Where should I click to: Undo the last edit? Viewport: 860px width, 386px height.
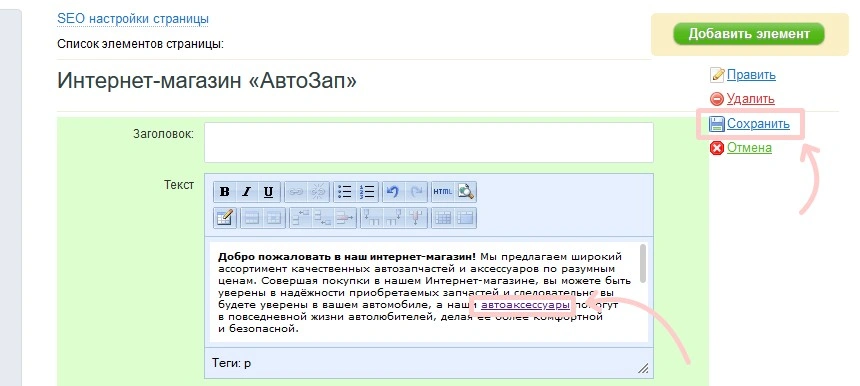coord(393,192)
